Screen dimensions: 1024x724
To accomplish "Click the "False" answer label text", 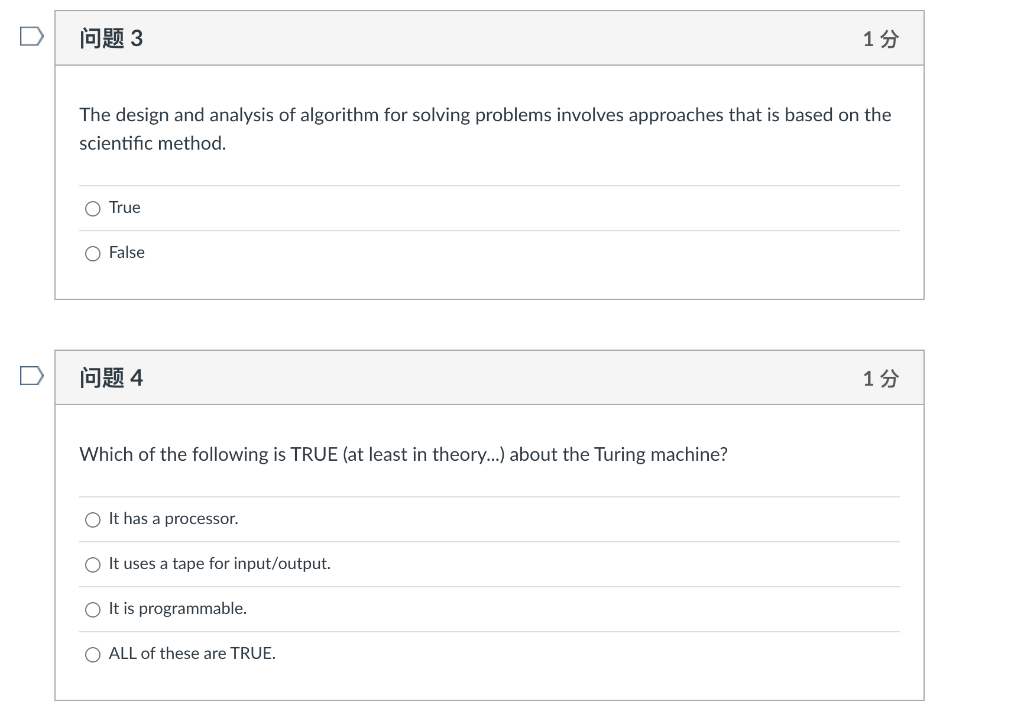I will point(127,253).
